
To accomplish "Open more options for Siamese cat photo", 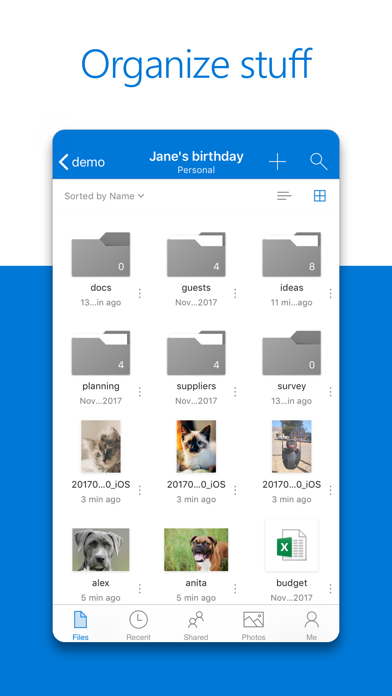I will [x=235, y=490].
